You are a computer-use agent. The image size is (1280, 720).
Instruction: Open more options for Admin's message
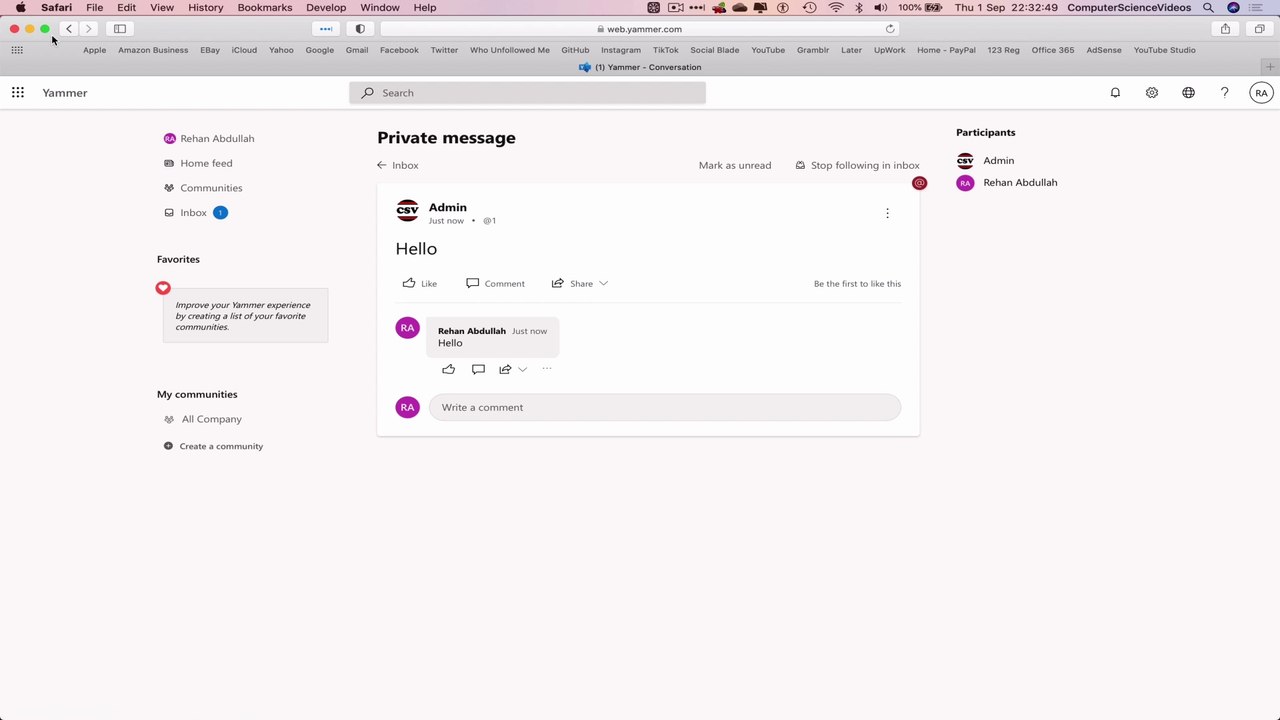point(887,213)
